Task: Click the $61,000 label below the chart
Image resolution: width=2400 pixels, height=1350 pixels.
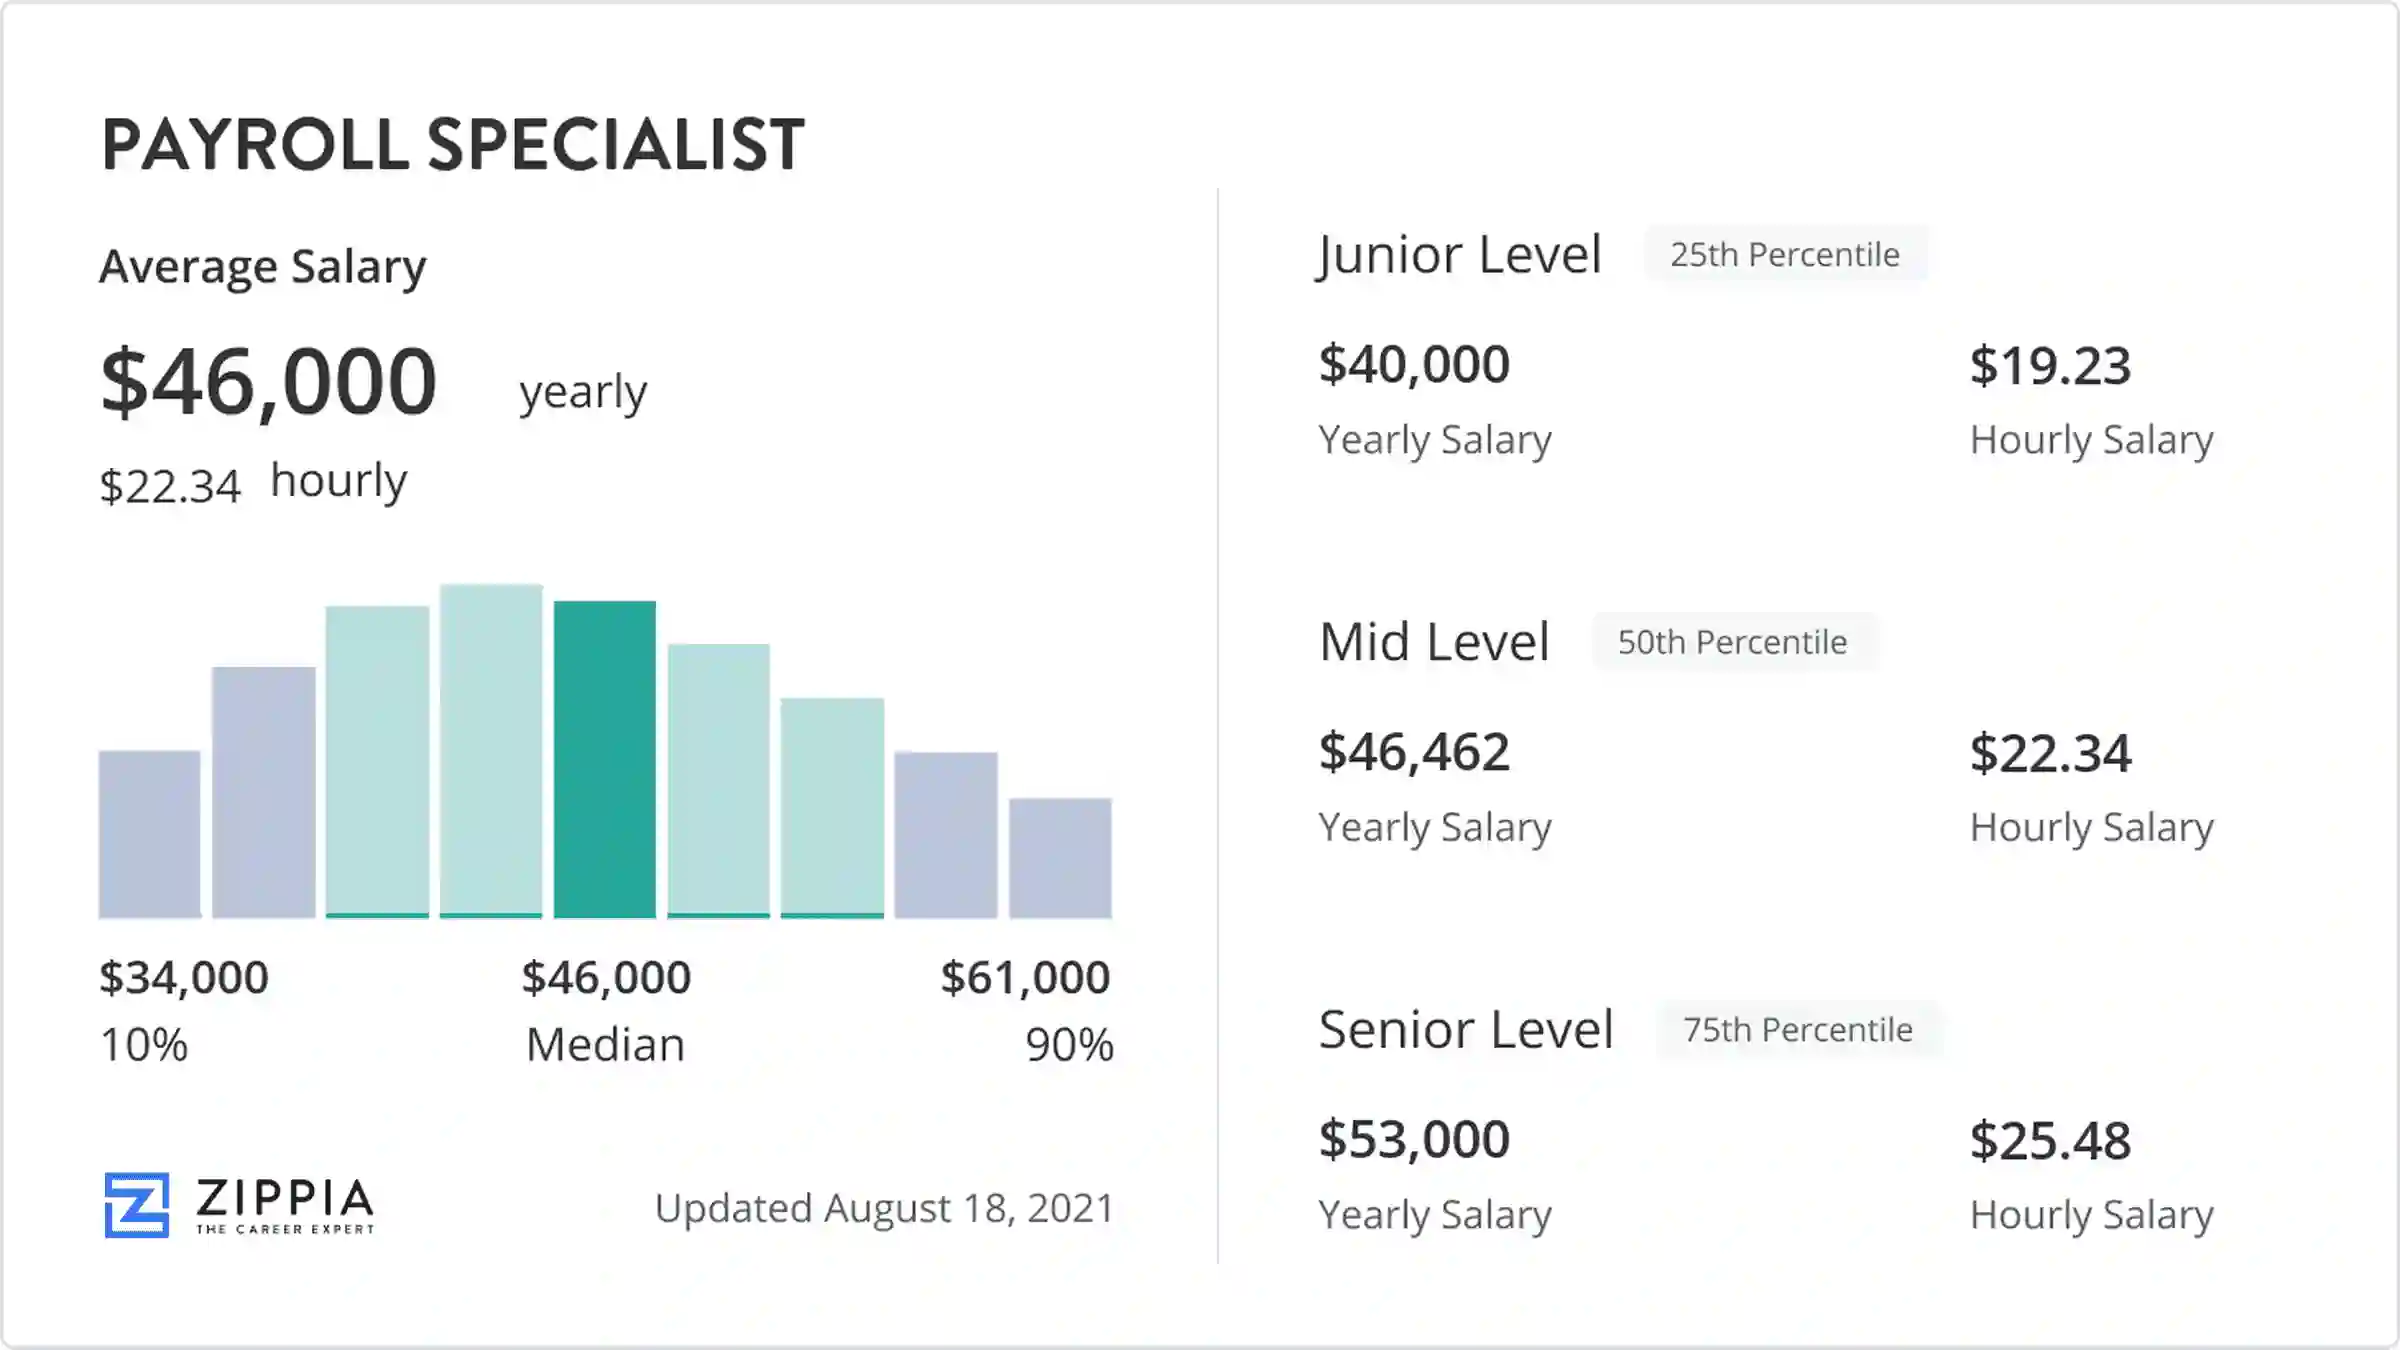Action: click(1025, 978)
